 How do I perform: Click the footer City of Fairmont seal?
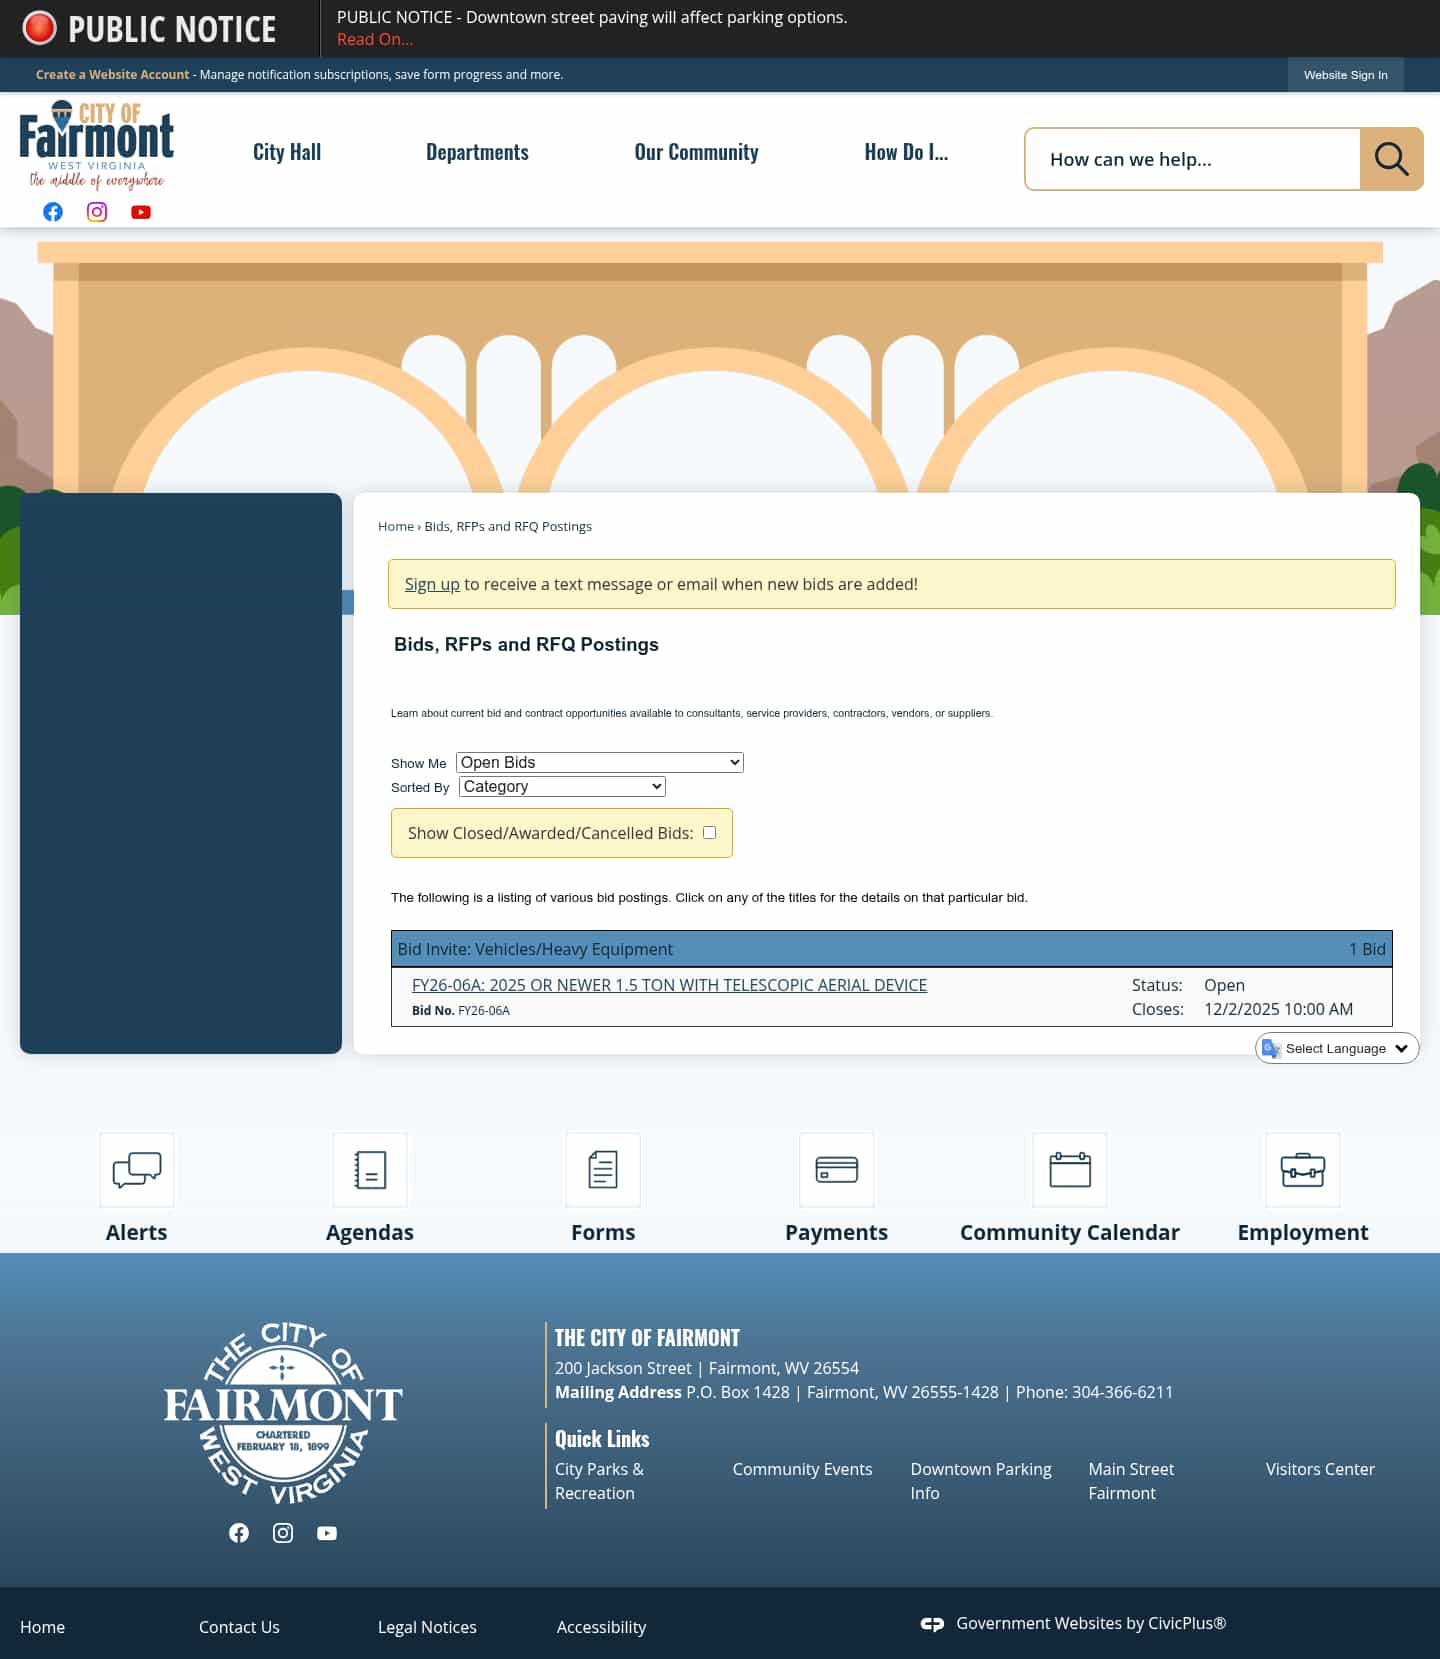[283, 1414]
